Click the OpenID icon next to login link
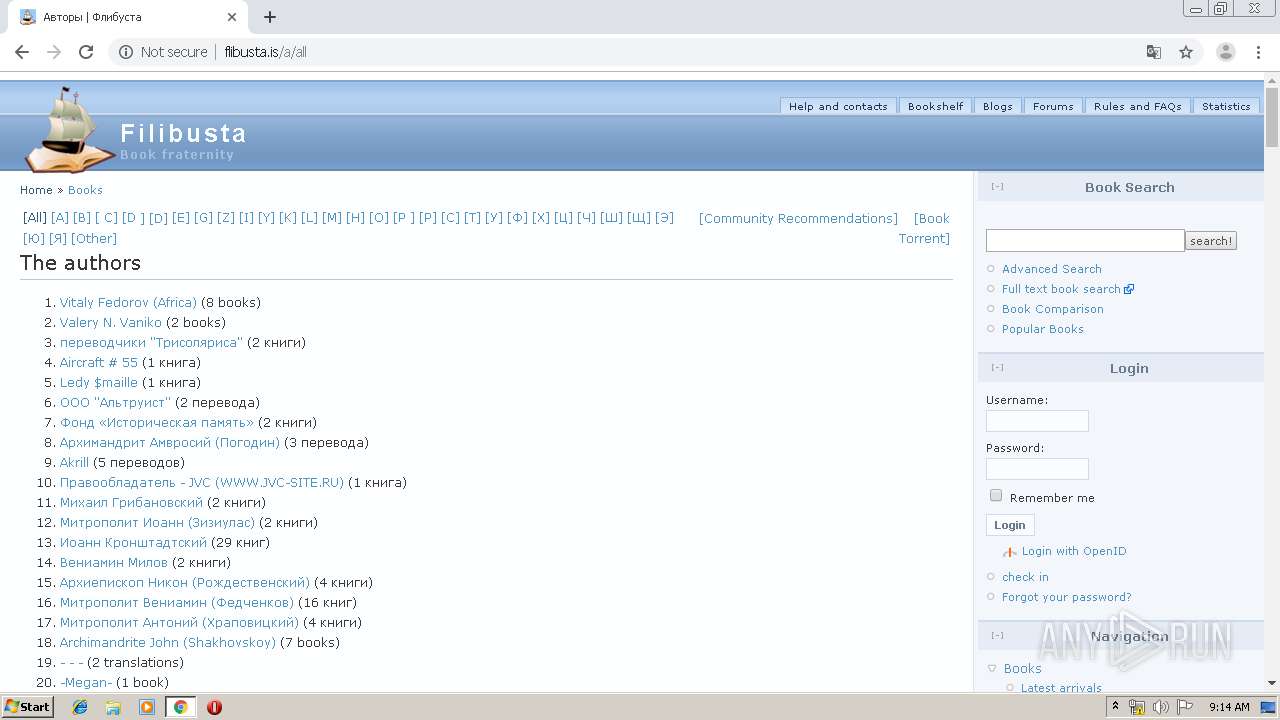This screenshot has width=1280, height=720. [x=1009, y=552]
